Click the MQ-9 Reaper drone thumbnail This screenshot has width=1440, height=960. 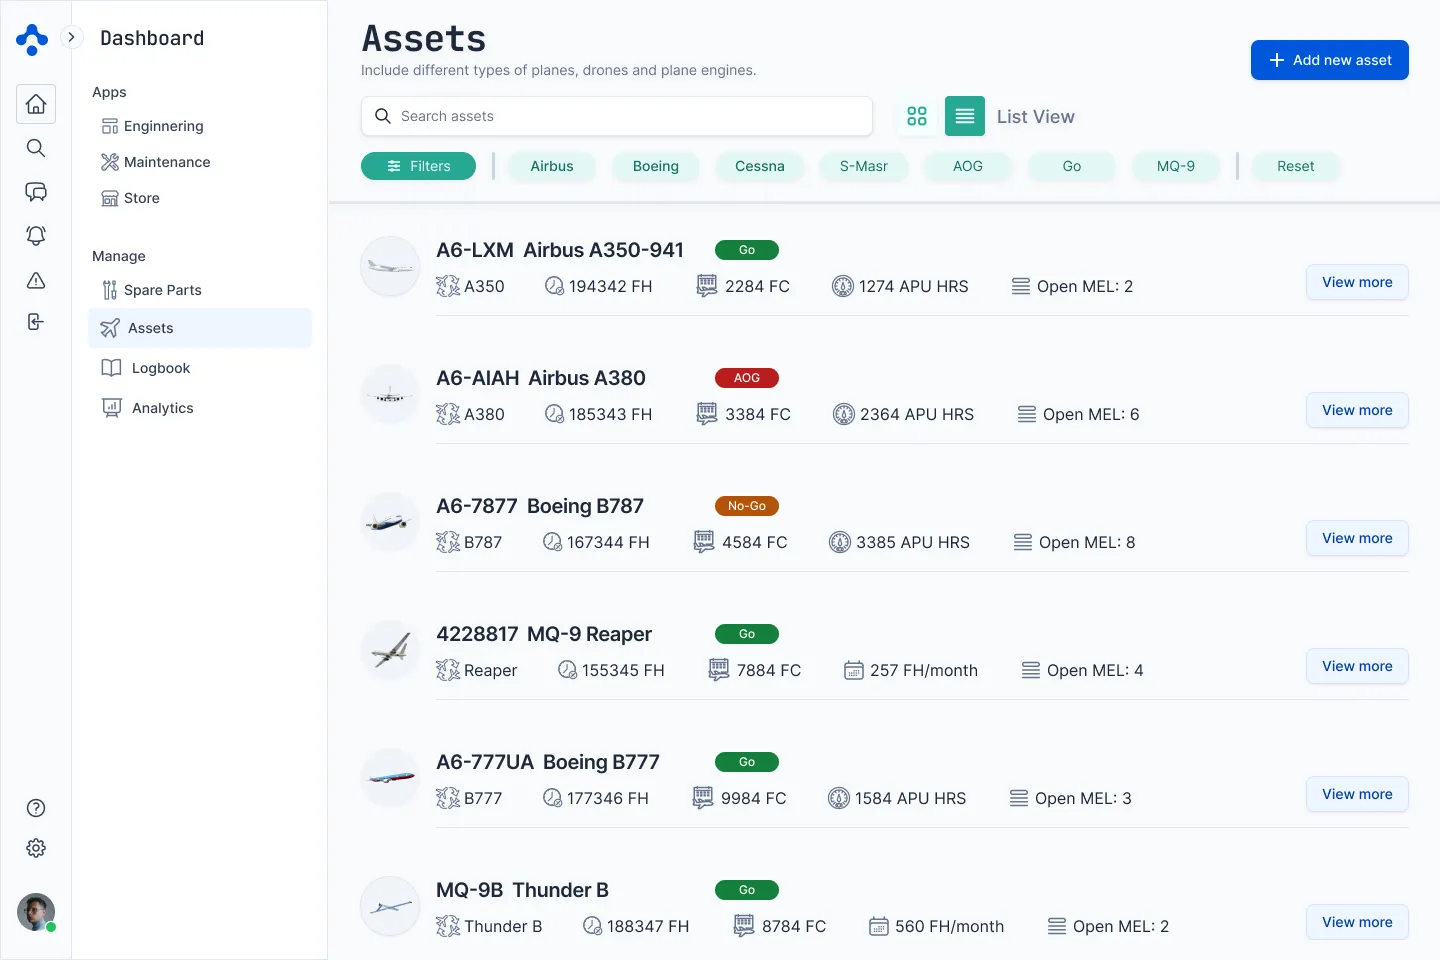click(390, 650)
